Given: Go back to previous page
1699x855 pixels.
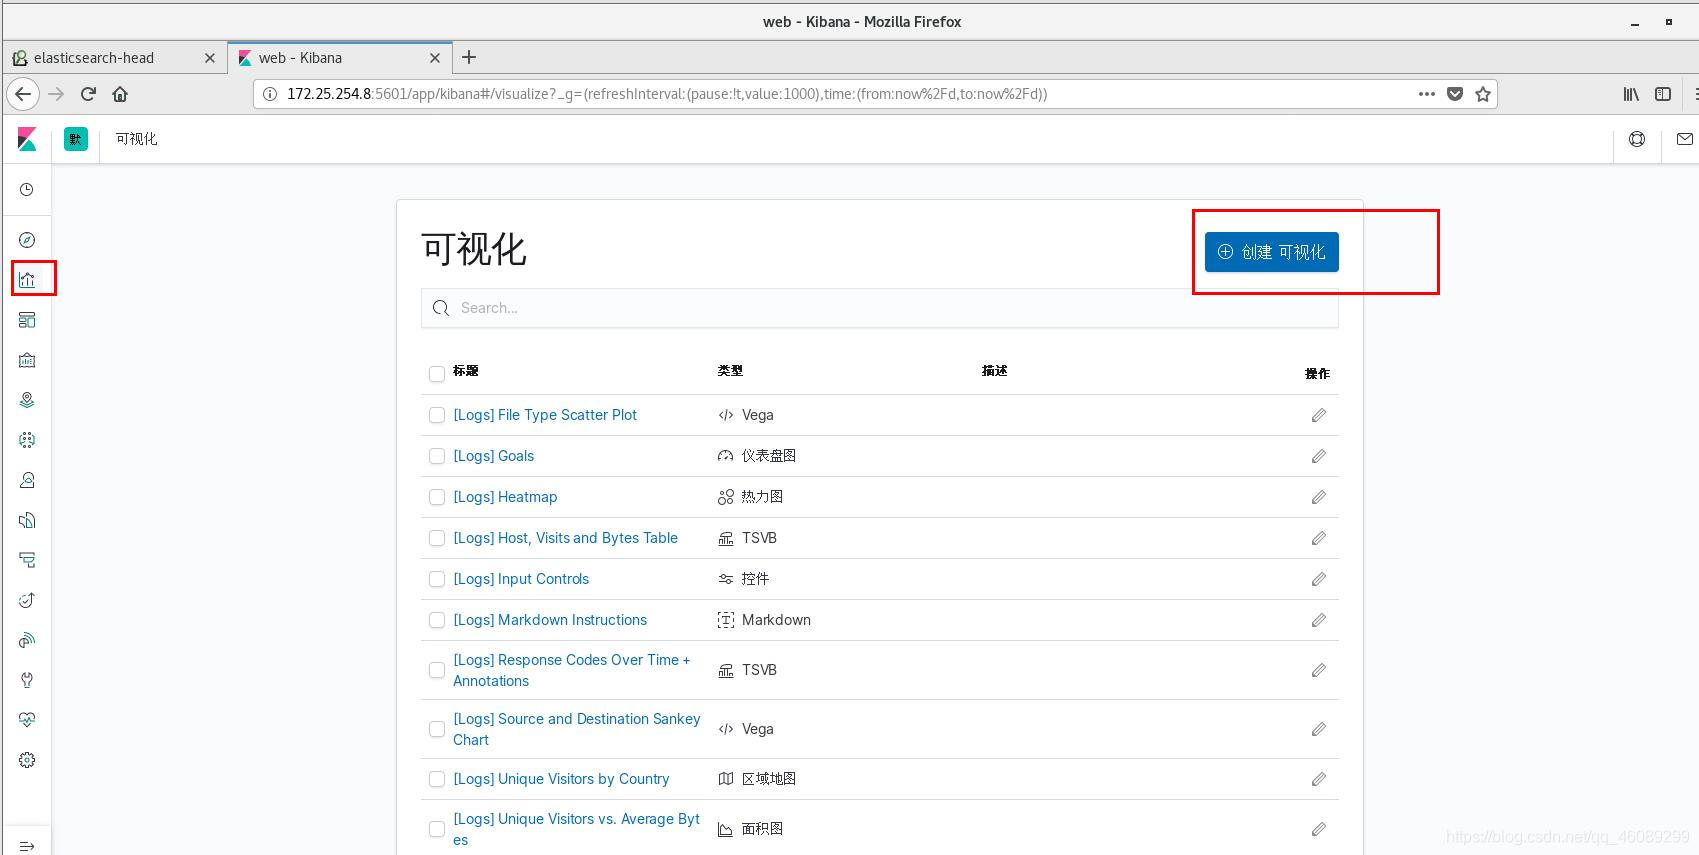Looking at the screenshot, I should click(23, 94).
